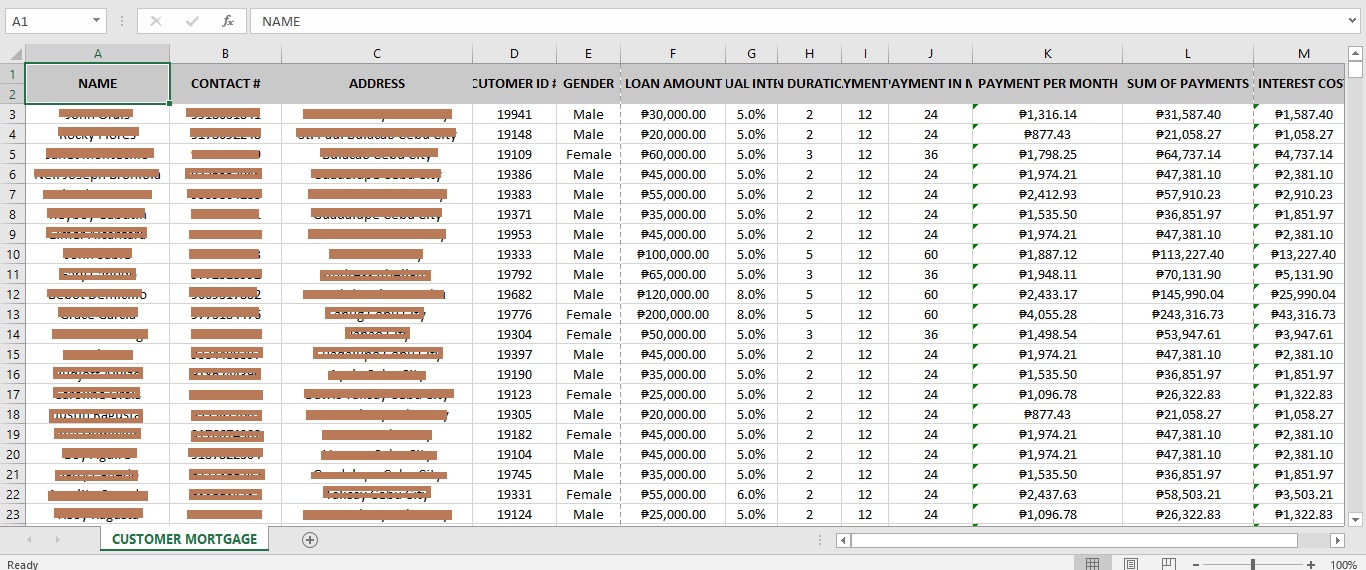Switch to Page Layout view icon

pos(1131,564)
